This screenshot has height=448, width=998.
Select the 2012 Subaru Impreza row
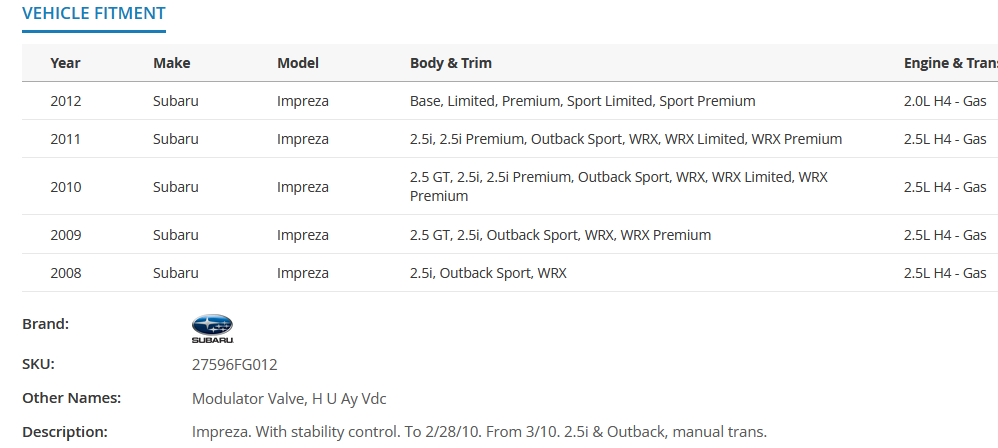click(510, 101)
